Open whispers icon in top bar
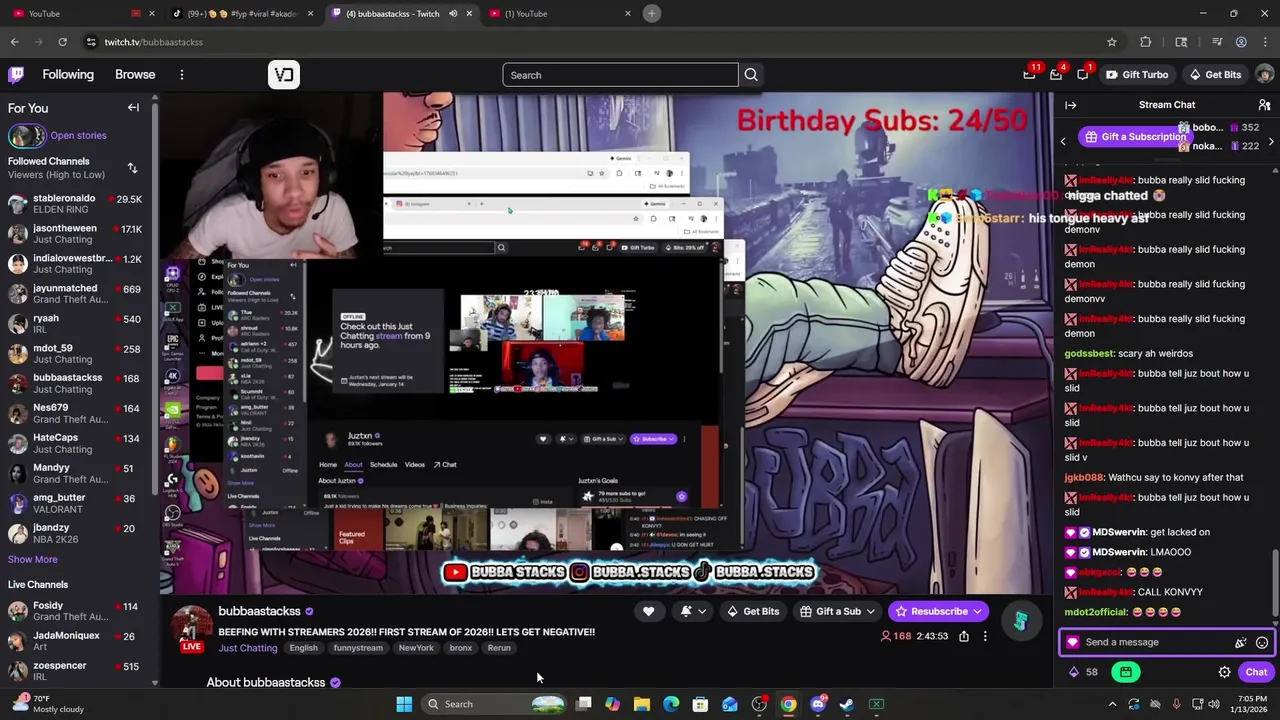 pyautogui.click(x=1083, y=75)
